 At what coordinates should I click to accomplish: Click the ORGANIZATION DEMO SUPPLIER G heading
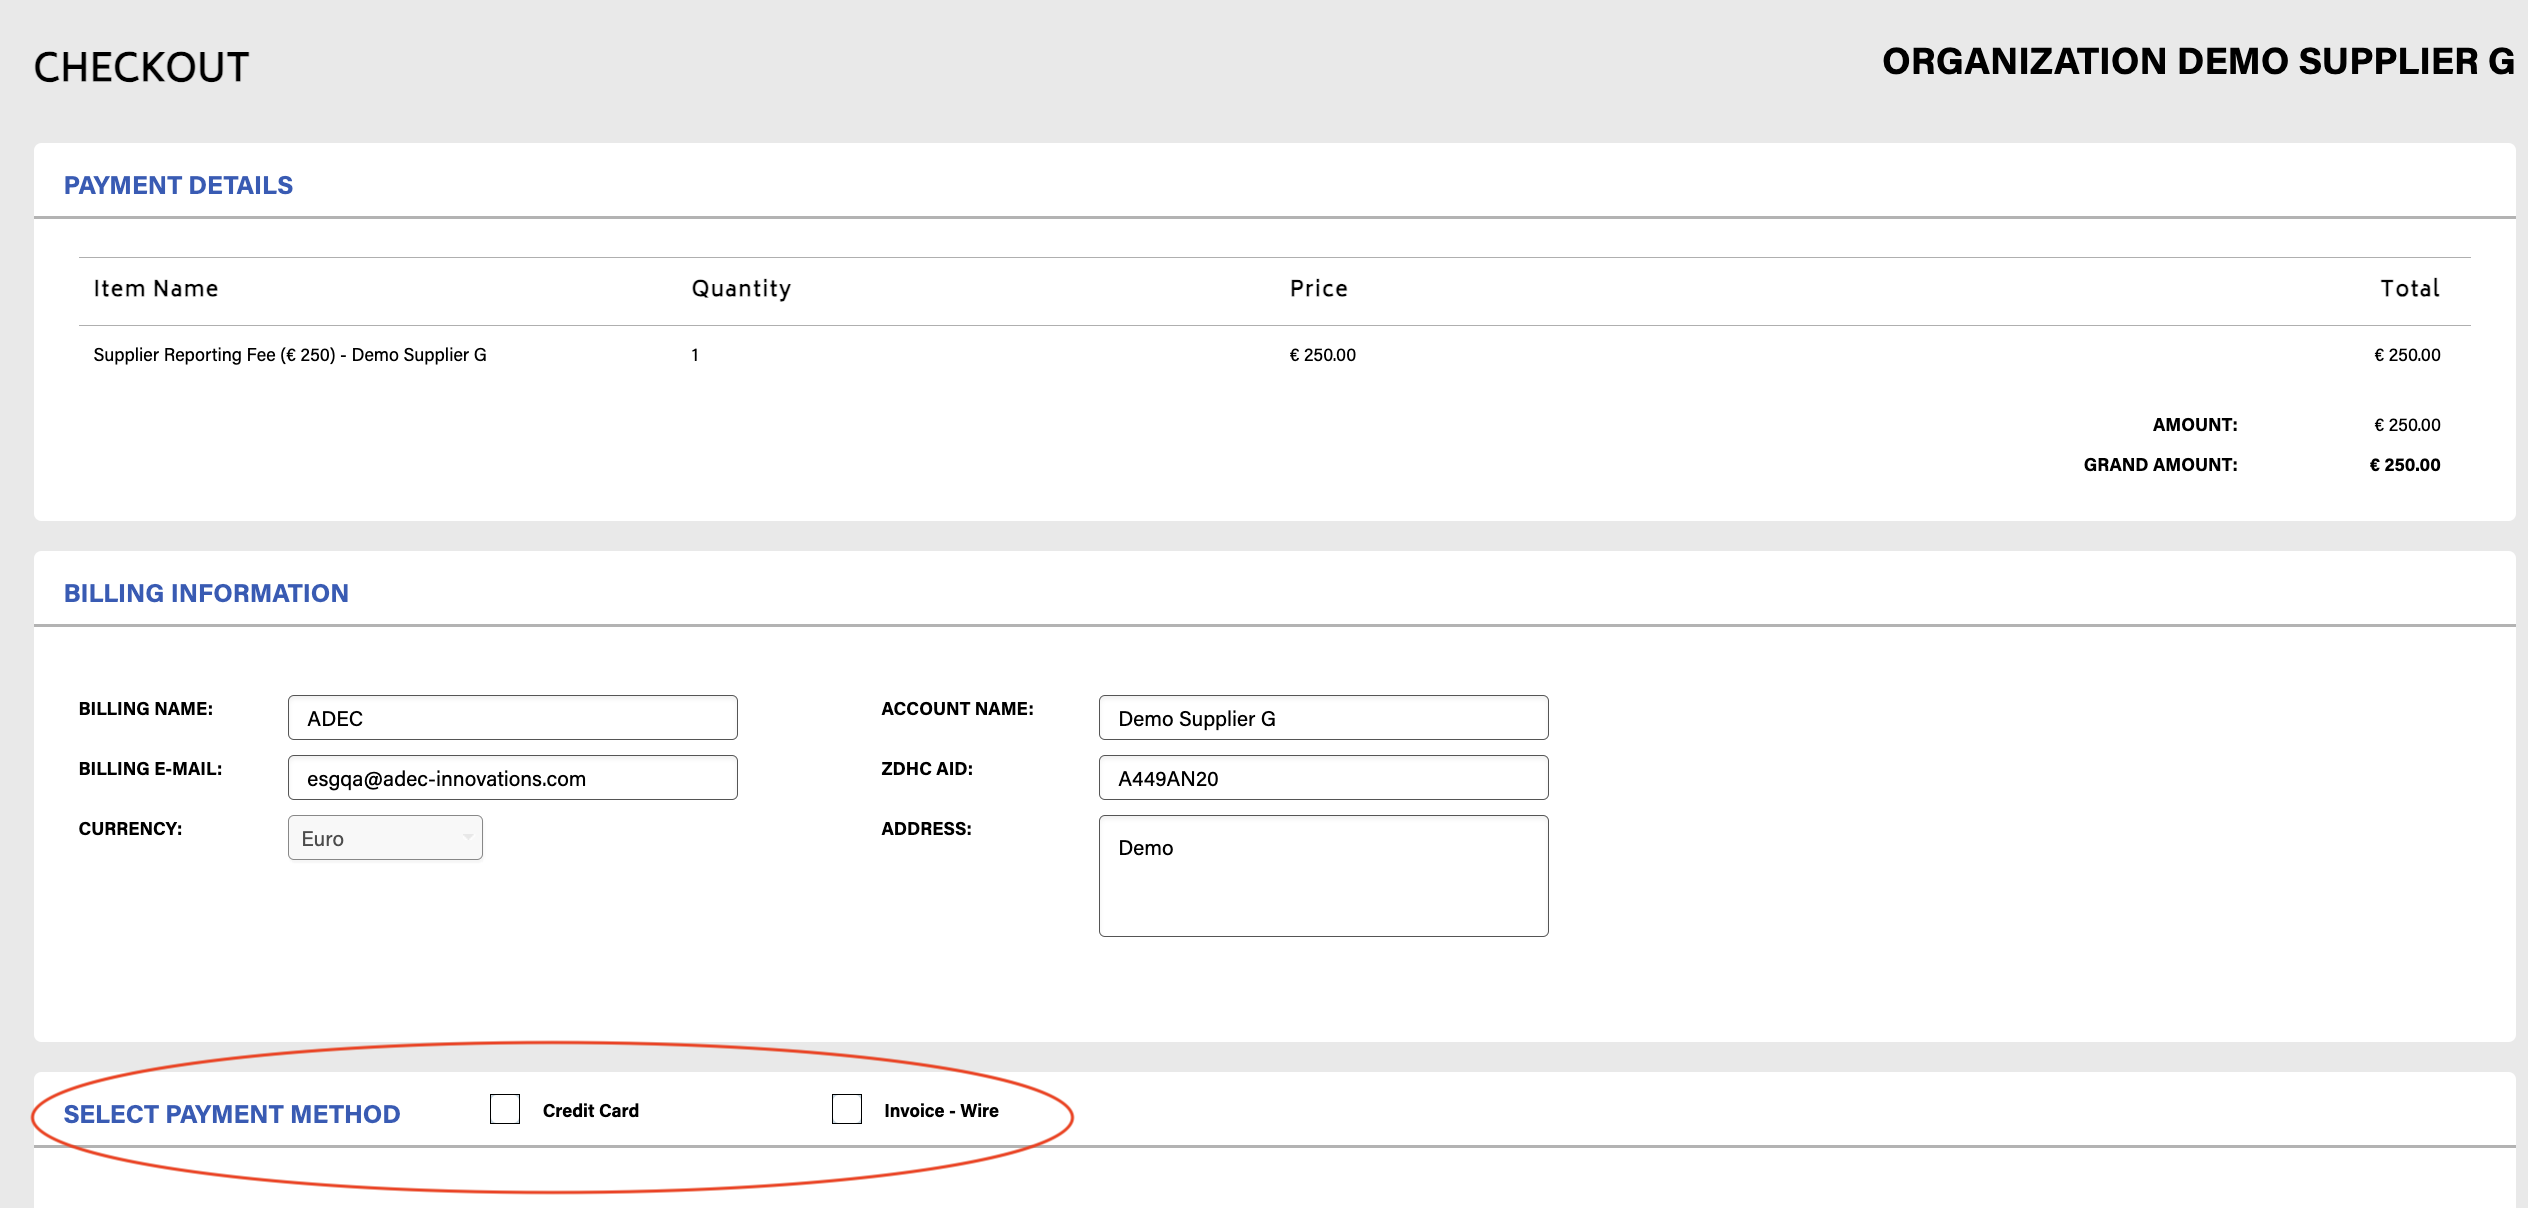coord(2199,62)
